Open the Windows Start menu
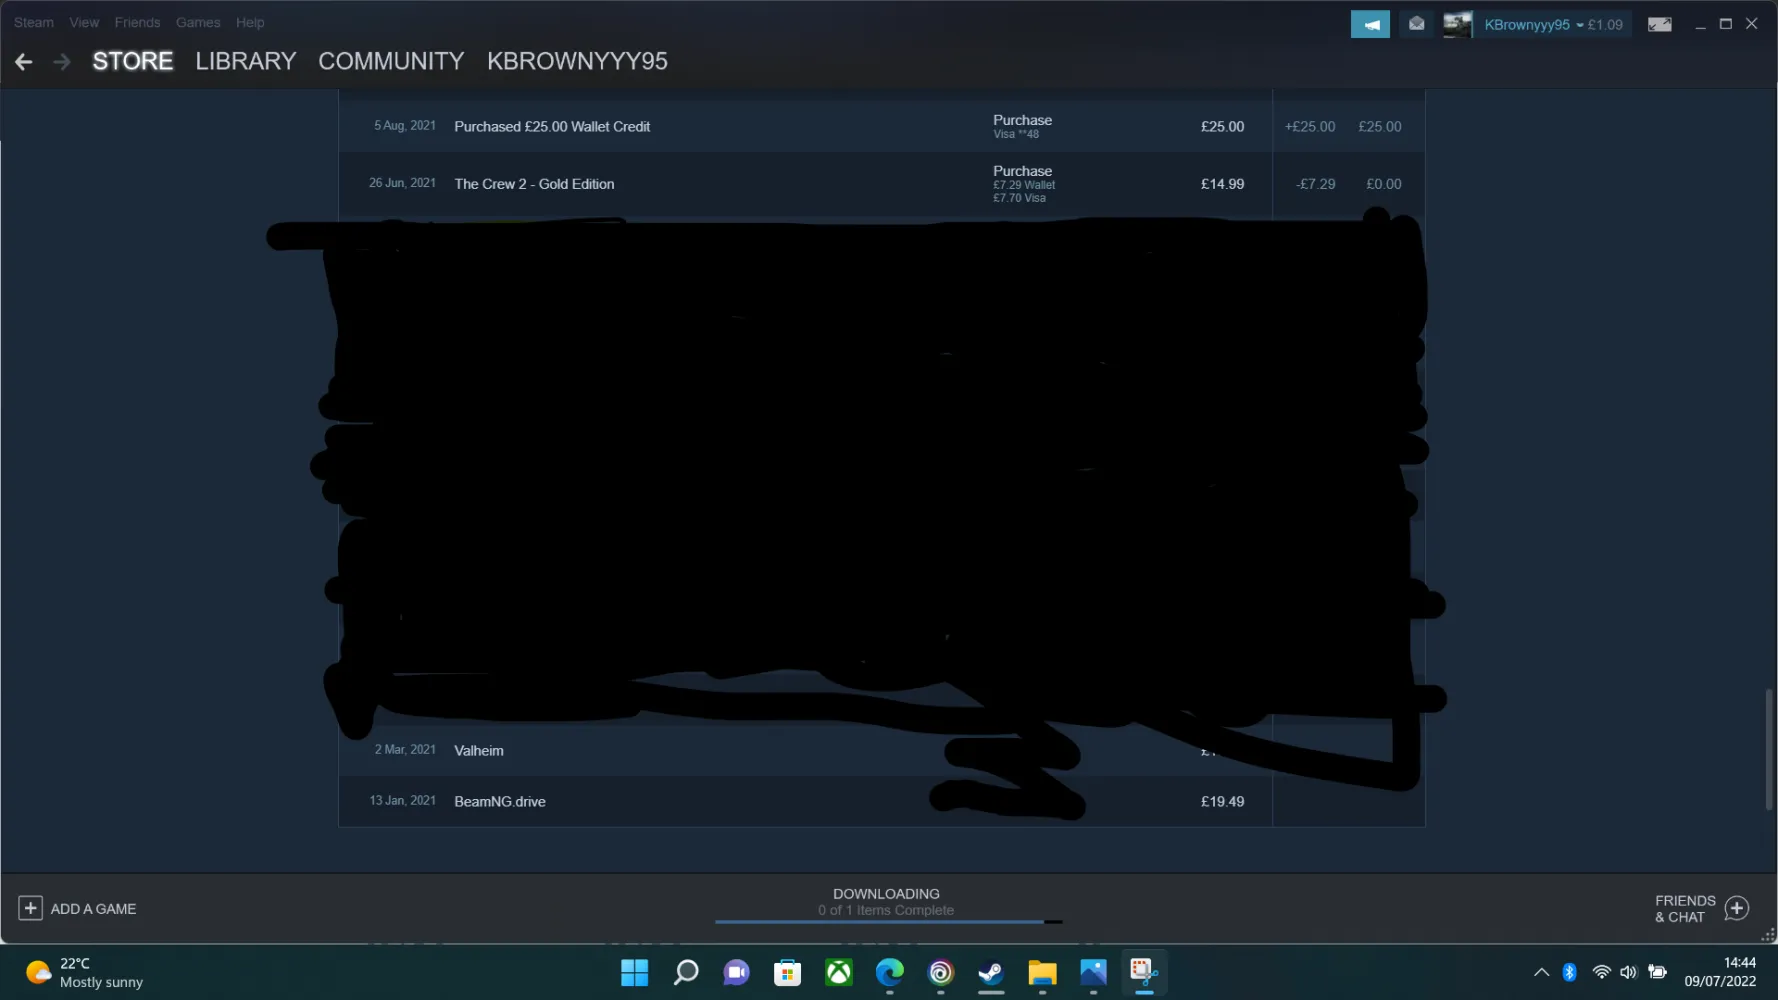The height and width of the screenshot is (1000, 1778). 634,973
